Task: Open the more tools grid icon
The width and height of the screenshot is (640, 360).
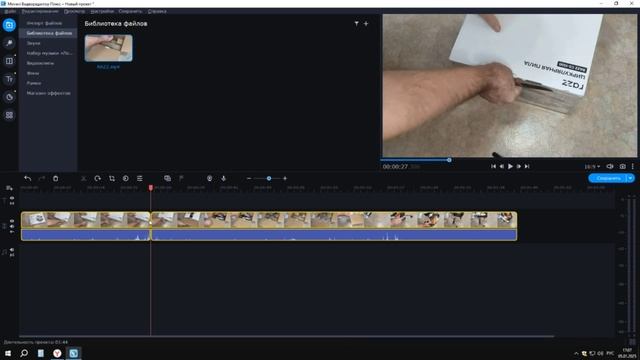Action: (x=9, y=115)
